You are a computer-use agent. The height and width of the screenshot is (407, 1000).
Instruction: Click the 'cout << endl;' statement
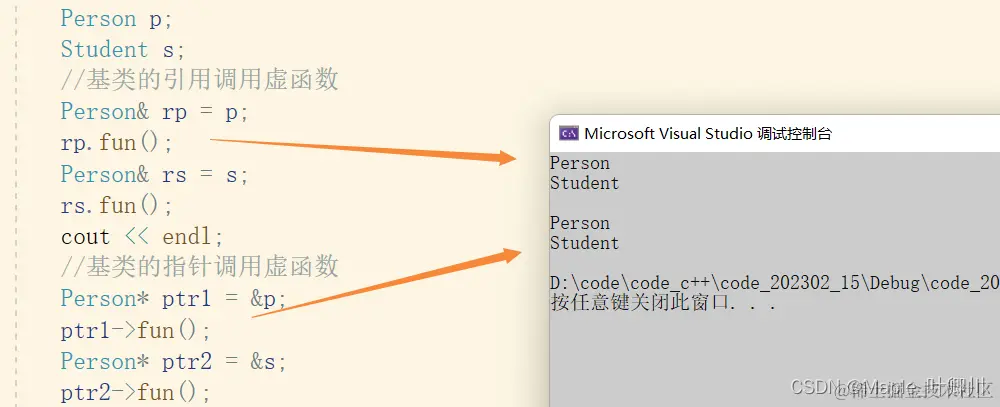coord(142,237)
